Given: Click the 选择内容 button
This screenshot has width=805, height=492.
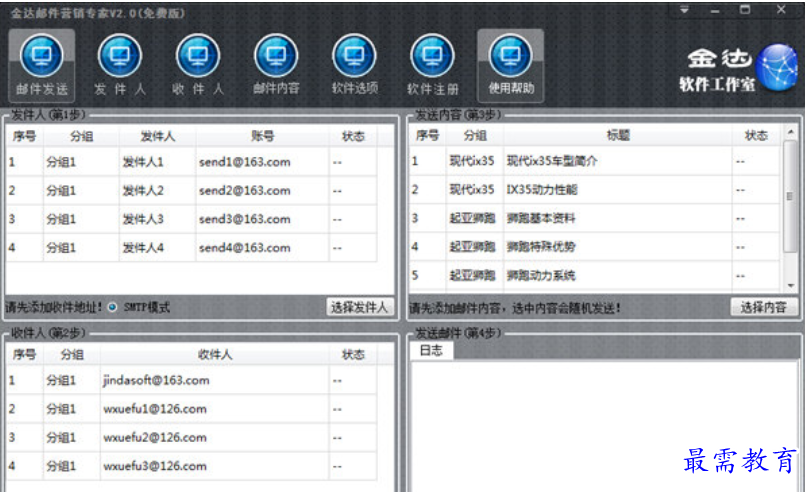Looking at the screenshot, I should 764,307.
